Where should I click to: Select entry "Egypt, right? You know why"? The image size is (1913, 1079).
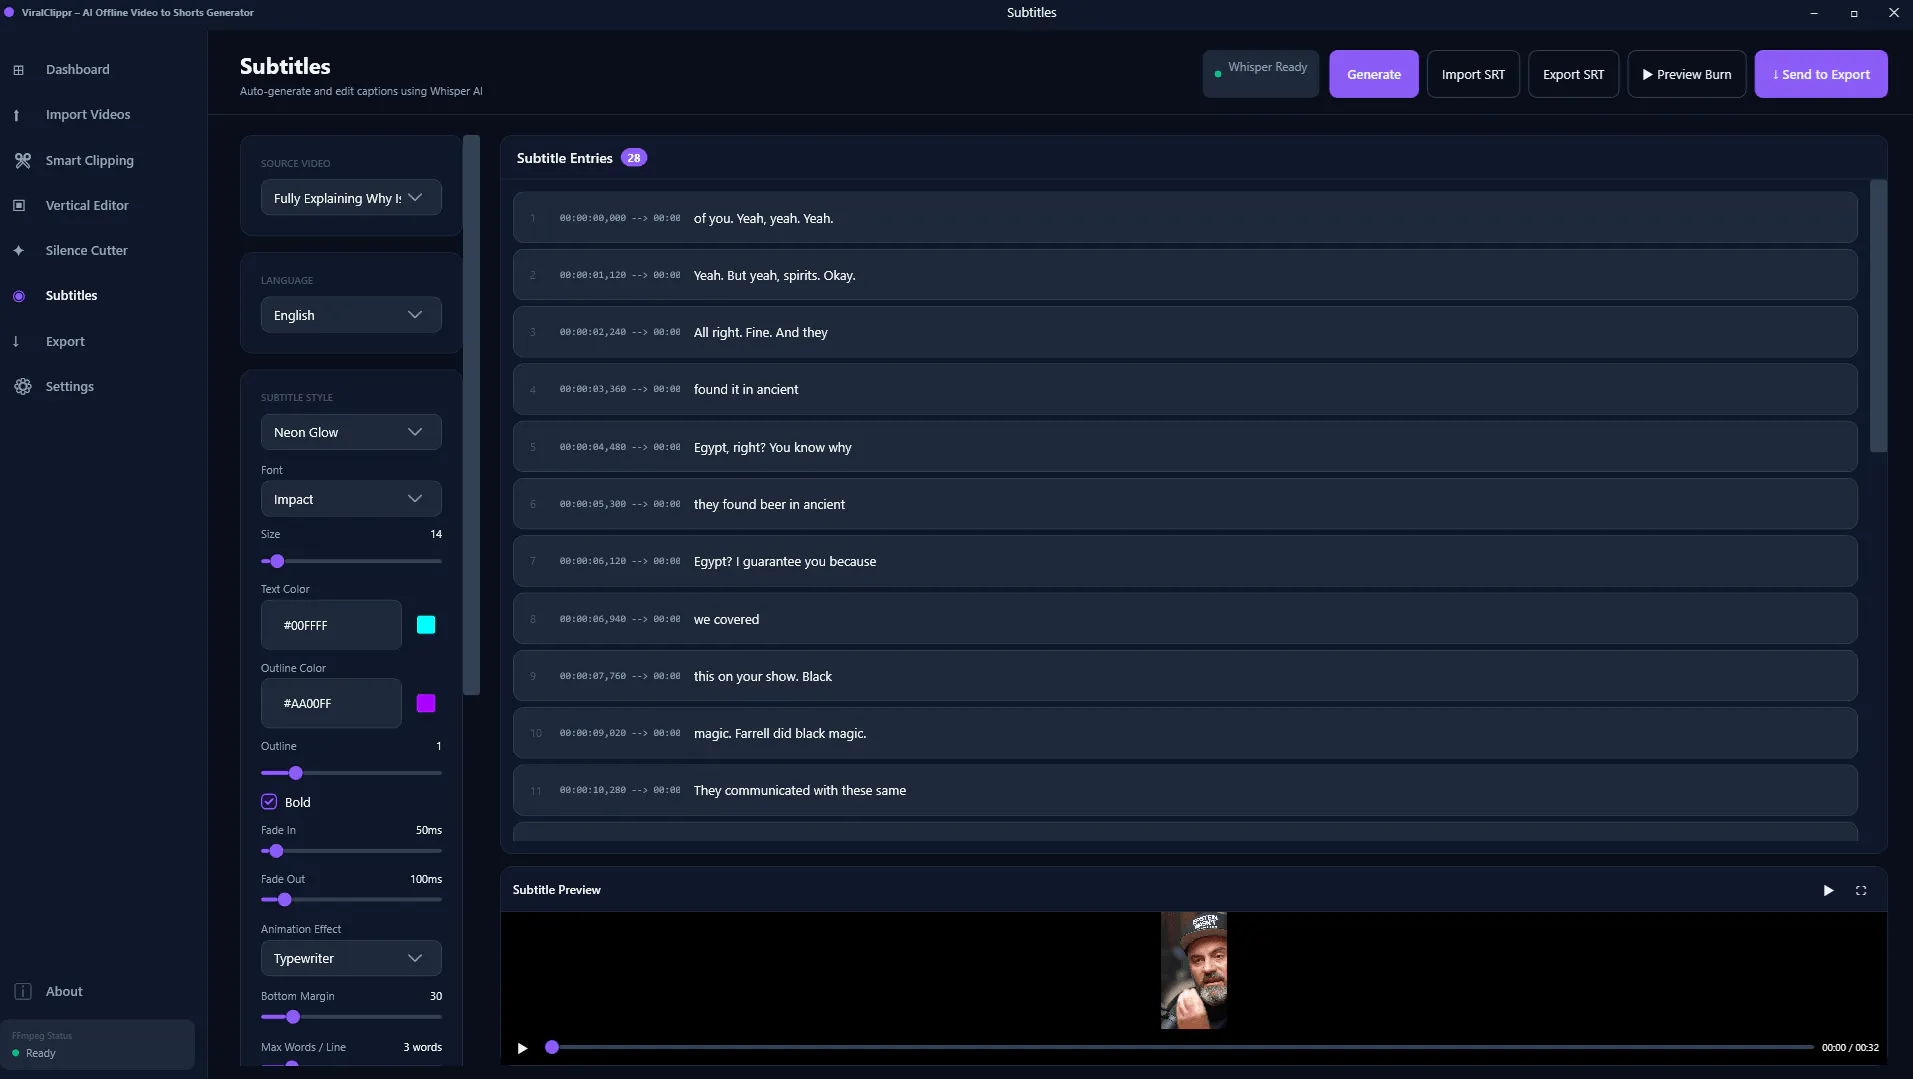(1185, 447)
